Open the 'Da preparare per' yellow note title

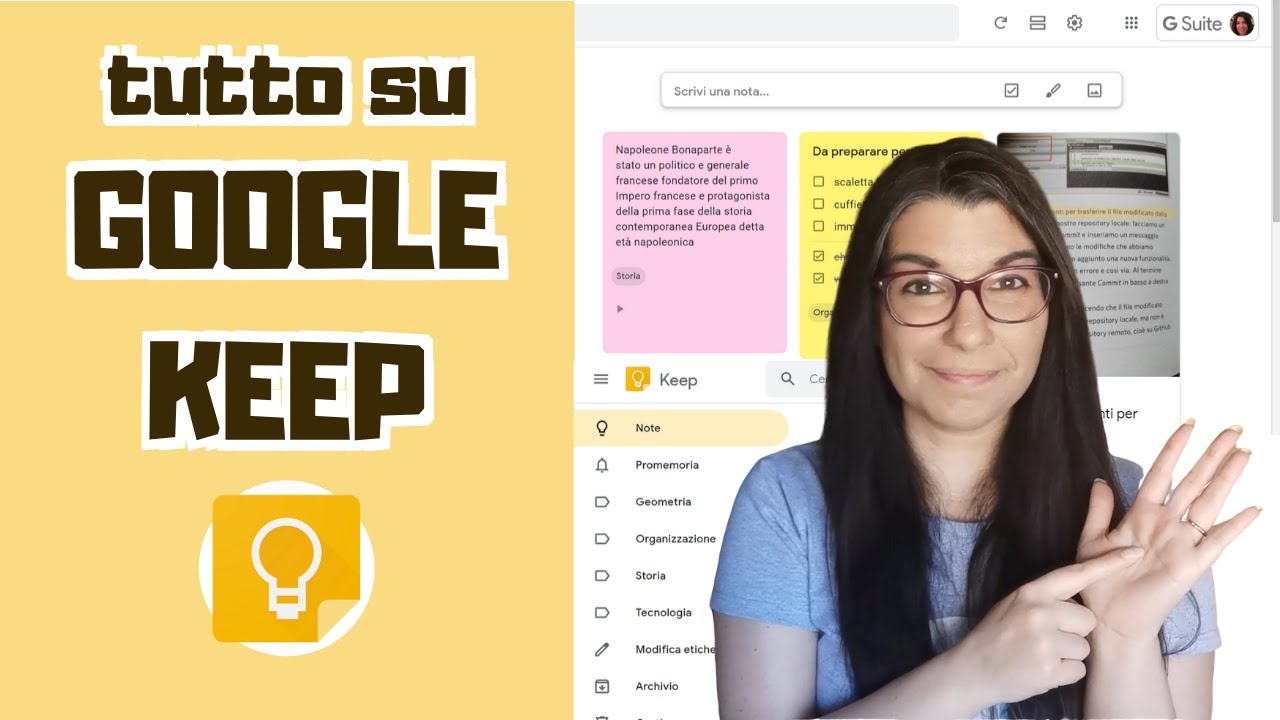tap(858, 152)
